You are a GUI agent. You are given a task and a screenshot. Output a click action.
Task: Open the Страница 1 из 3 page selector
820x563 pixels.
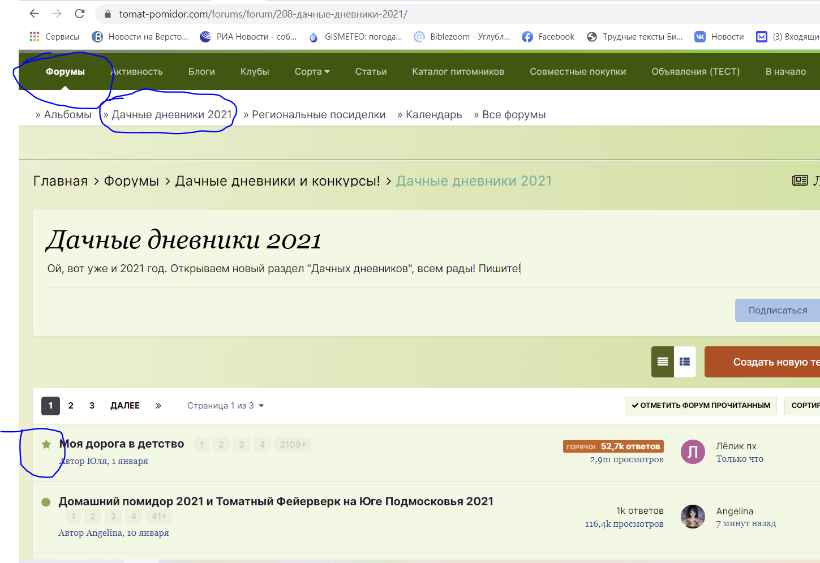pyautogui.click(x=225, y=406)
